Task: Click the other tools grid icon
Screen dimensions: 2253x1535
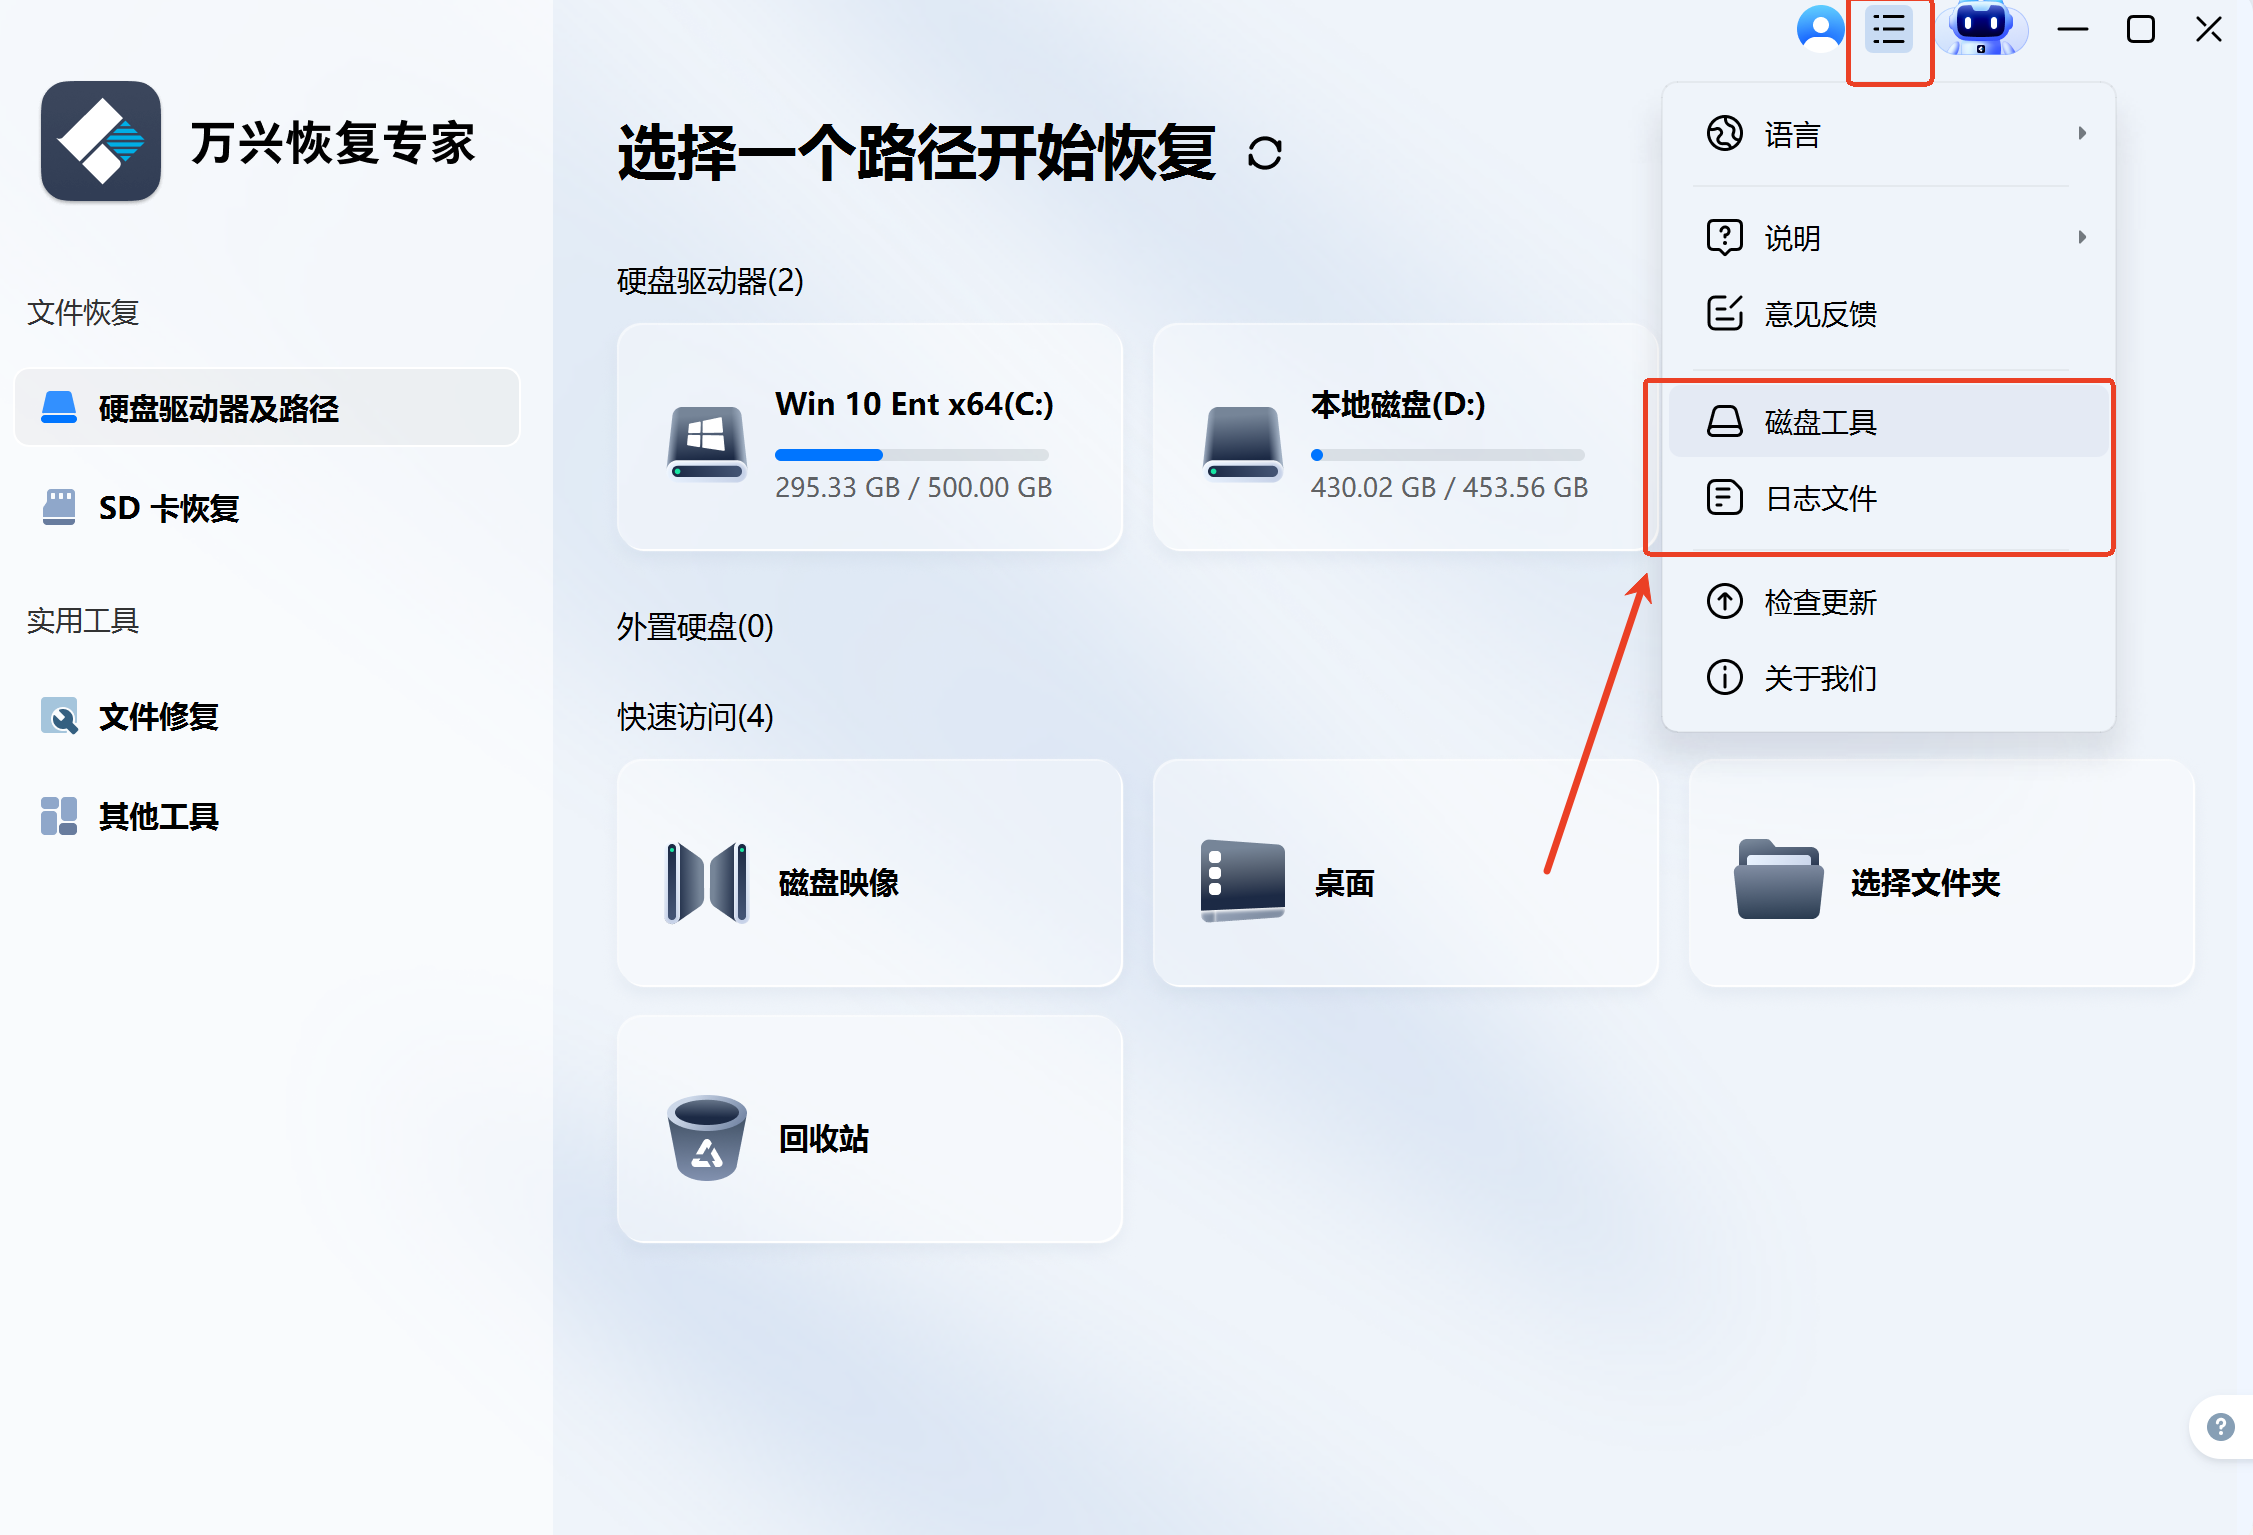Action: pos(59,816)
